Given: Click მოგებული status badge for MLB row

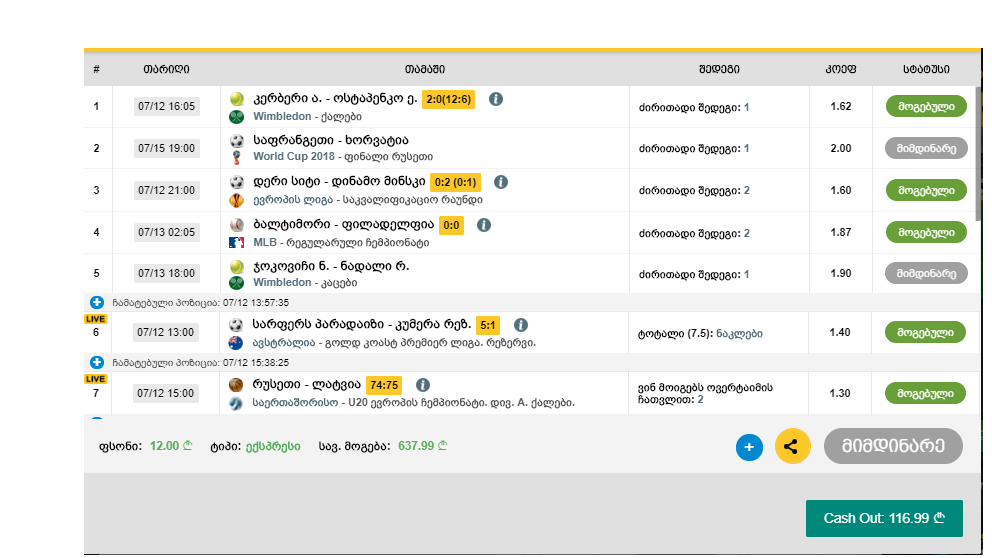Looking at the screenshot, I should coord(926,232).
